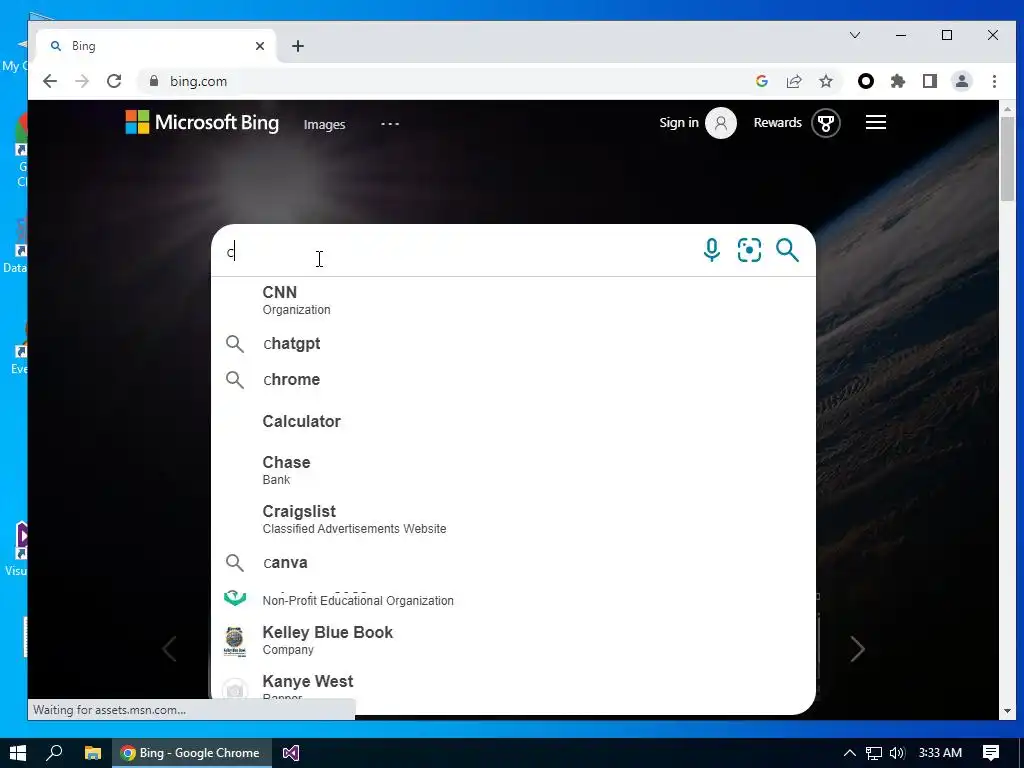
Task: Open Chrome profile avatar
Action: click(962, 81)
